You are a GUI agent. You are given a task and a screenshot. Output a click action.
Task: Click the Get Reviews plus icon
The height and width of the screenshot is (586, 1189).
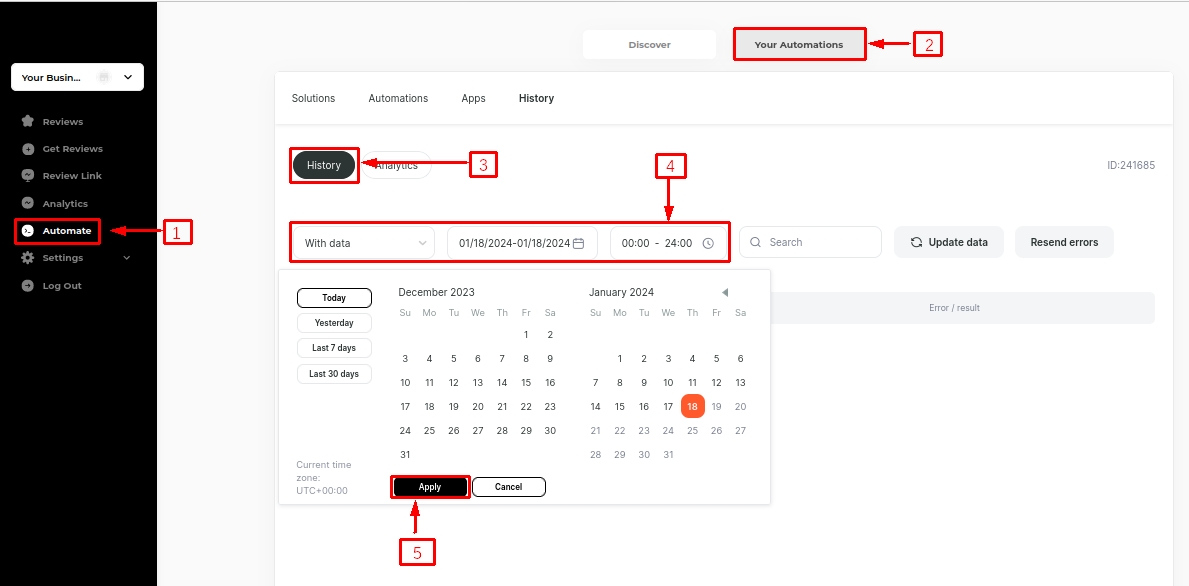pos(28,149)
